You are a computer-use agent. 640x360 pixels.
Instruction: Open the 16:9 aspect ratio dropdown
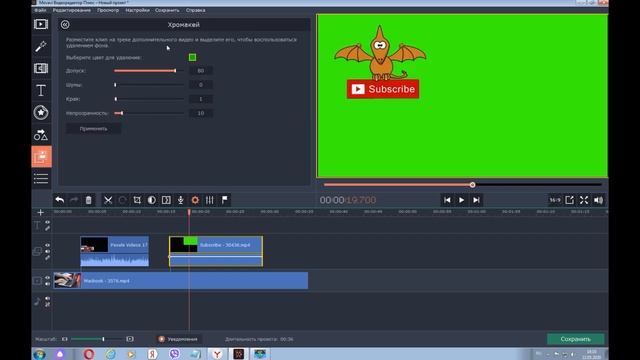[555, 200]
